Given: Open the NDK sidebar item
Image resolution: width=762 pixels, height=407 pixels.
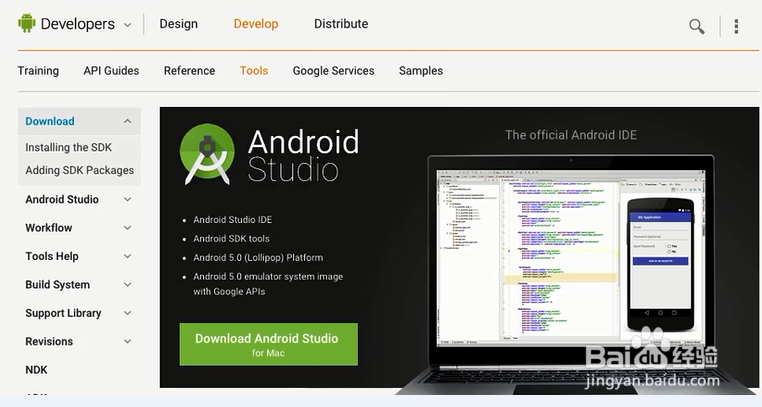Looking at the screenshot, I should click(36, 370).
